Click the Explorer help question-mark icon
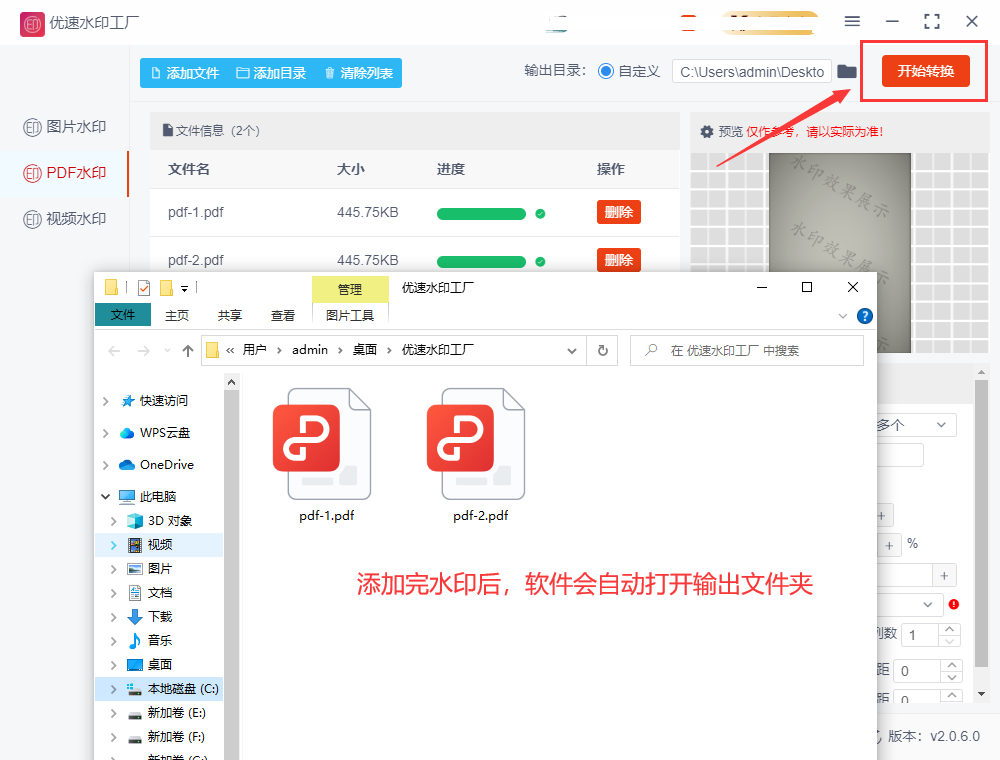 coord(865,316)
